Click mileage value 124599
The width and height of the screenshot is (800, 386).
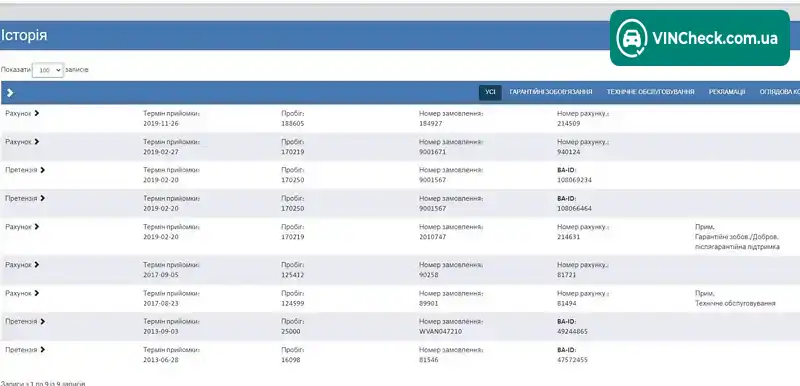[x=293, y=303]
